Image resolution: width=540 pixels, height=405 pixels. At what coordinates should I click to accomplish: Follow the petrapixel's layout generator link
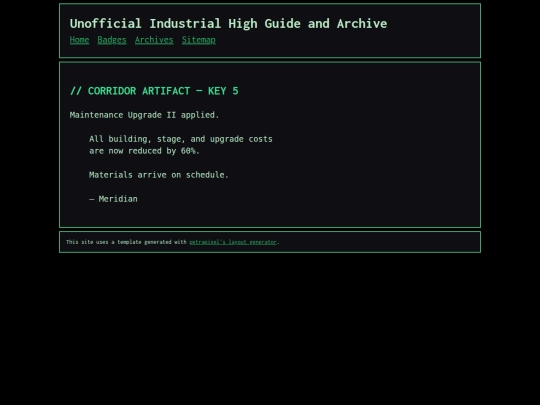[233, 242]
